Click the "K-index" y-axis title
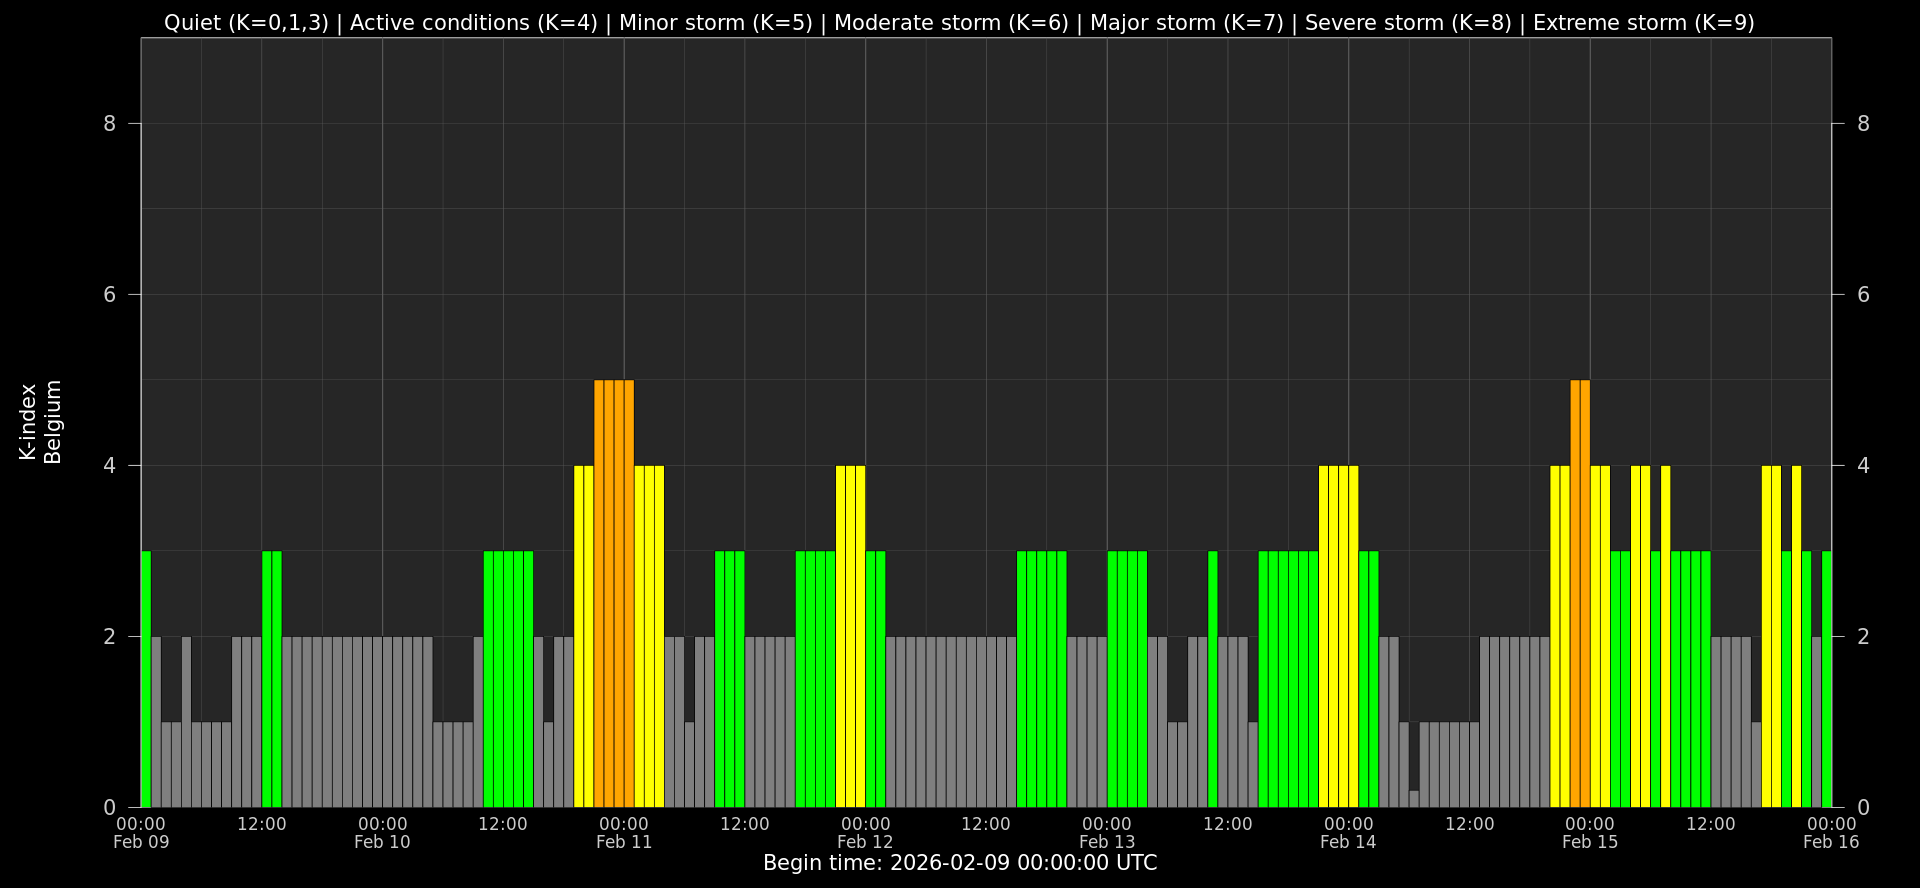This screenshot has height=888, width=1920. [28, 421]
